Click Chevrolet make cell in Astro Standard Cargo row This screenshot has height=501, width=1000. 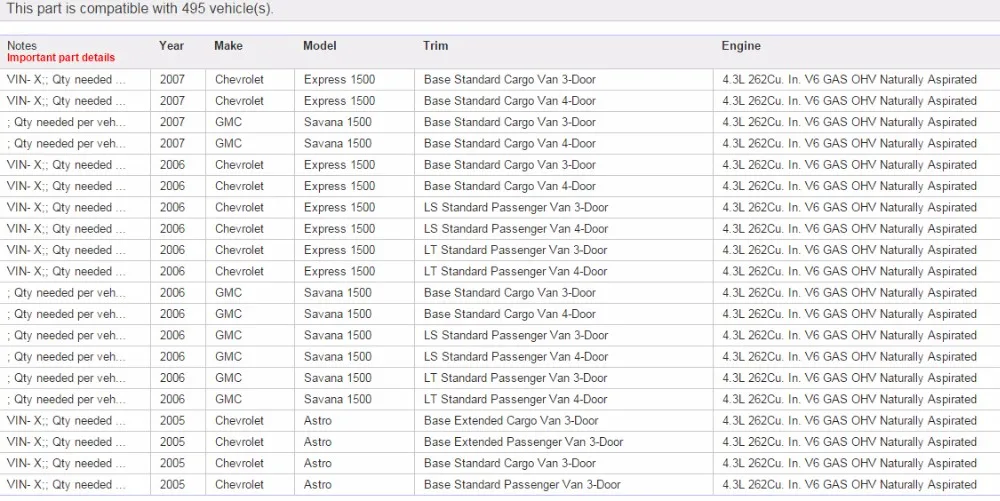click(239, 463)
